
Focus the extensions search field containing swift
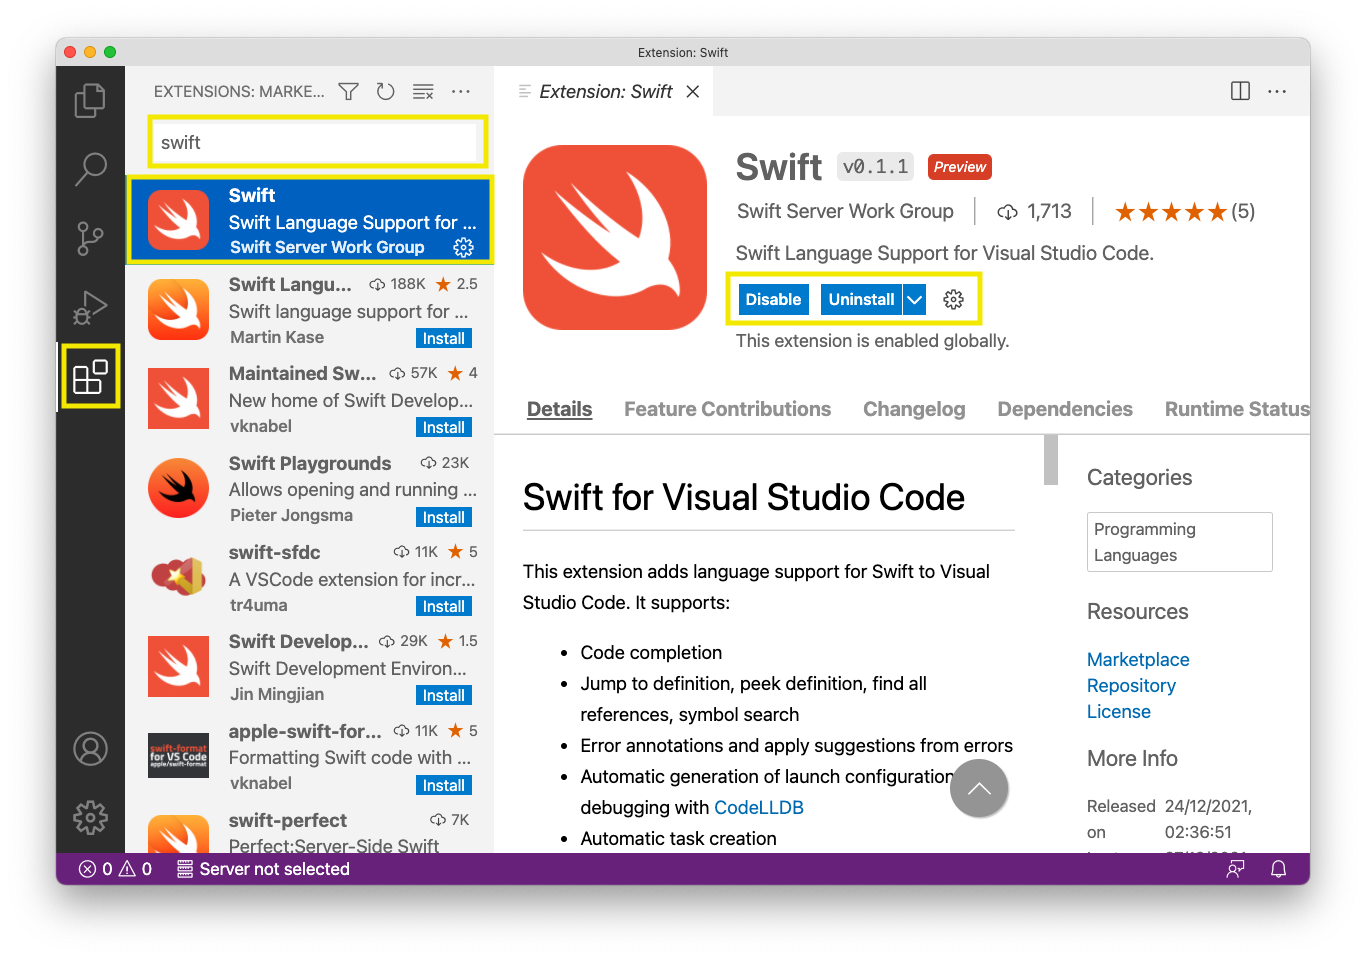point(318,142)
